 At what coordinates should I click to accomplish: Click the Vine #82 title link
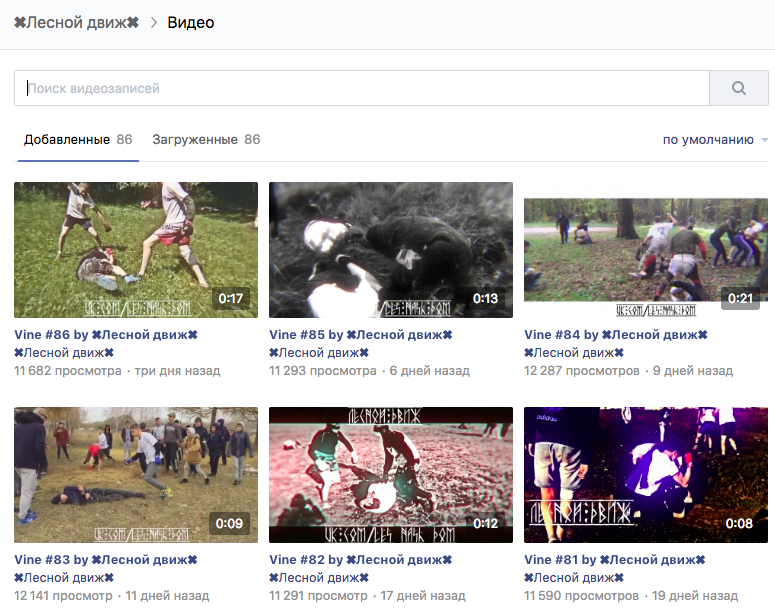coord(361,560)
